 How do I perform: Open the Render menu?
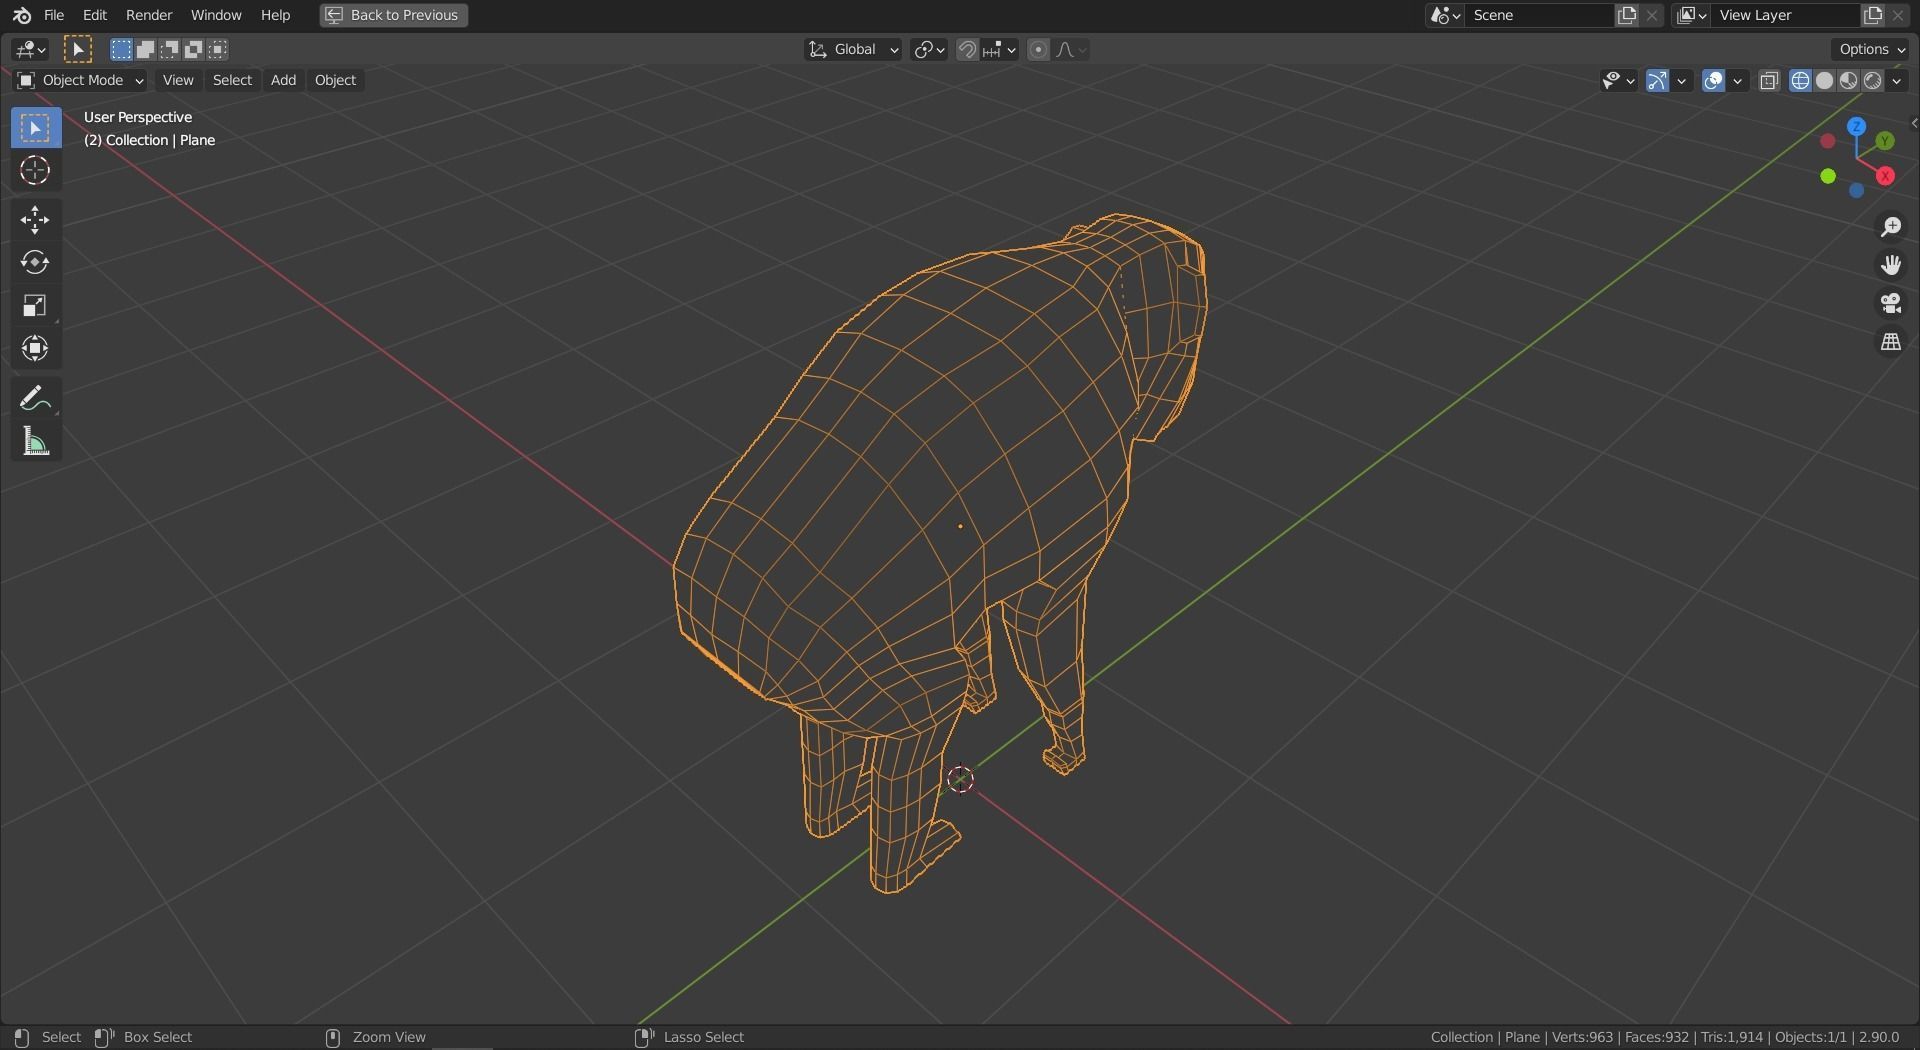149,15
